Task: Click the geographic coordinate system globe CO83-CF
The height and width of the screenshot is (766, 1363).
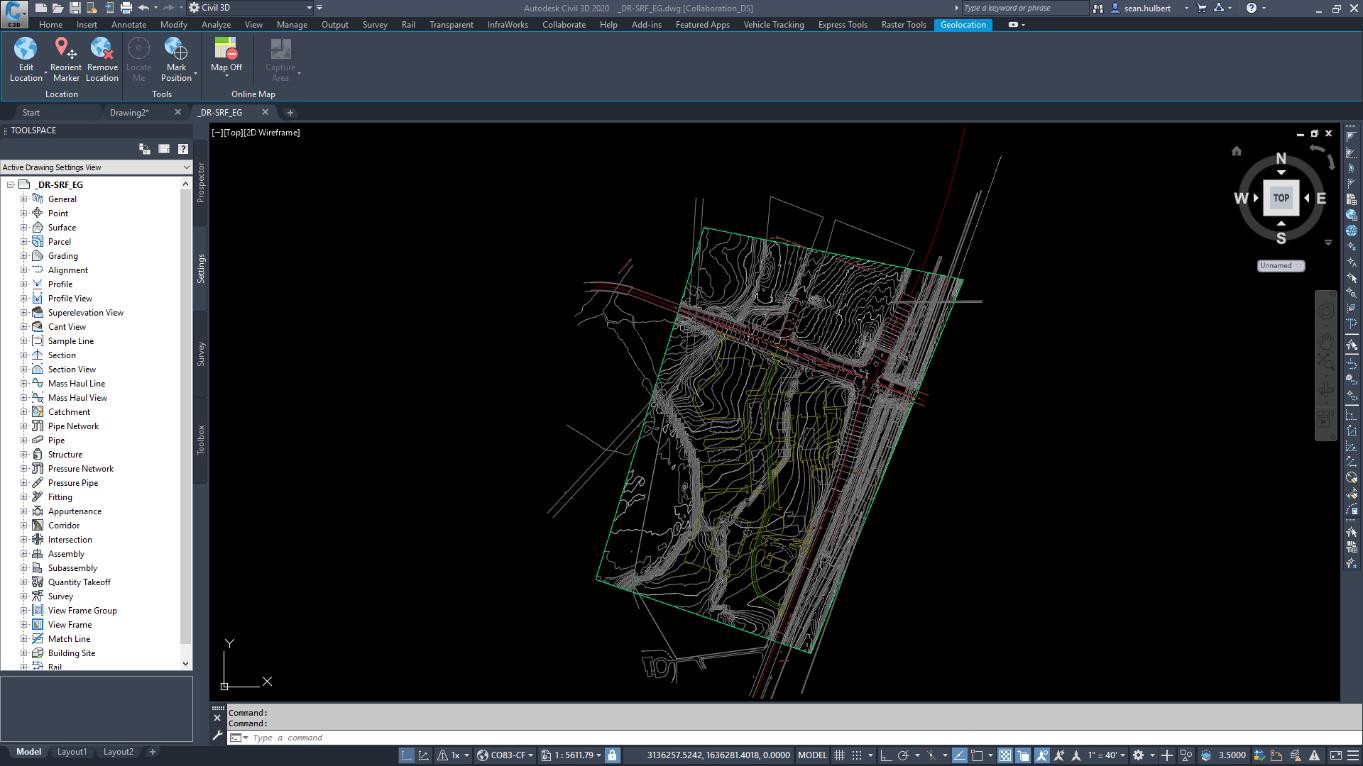Action: click(x=482, y=755)
